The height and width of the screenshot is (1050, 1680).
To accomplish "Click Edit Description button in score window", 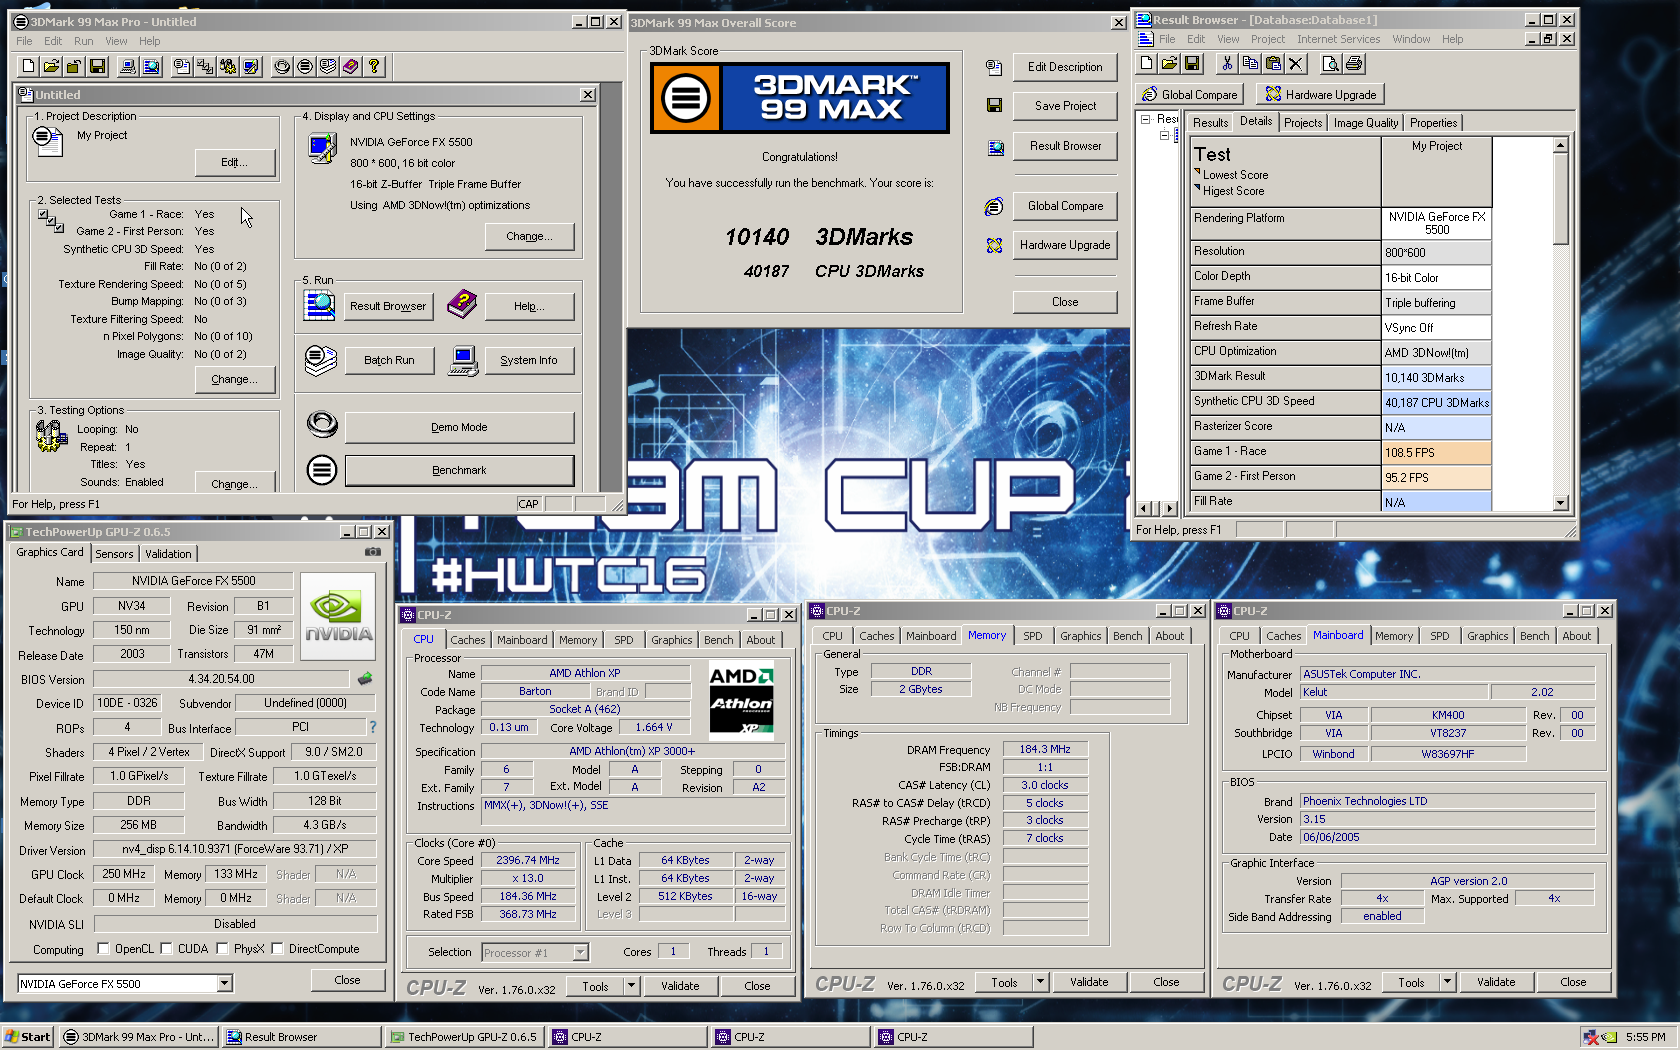I will [x=1065, y=67].
